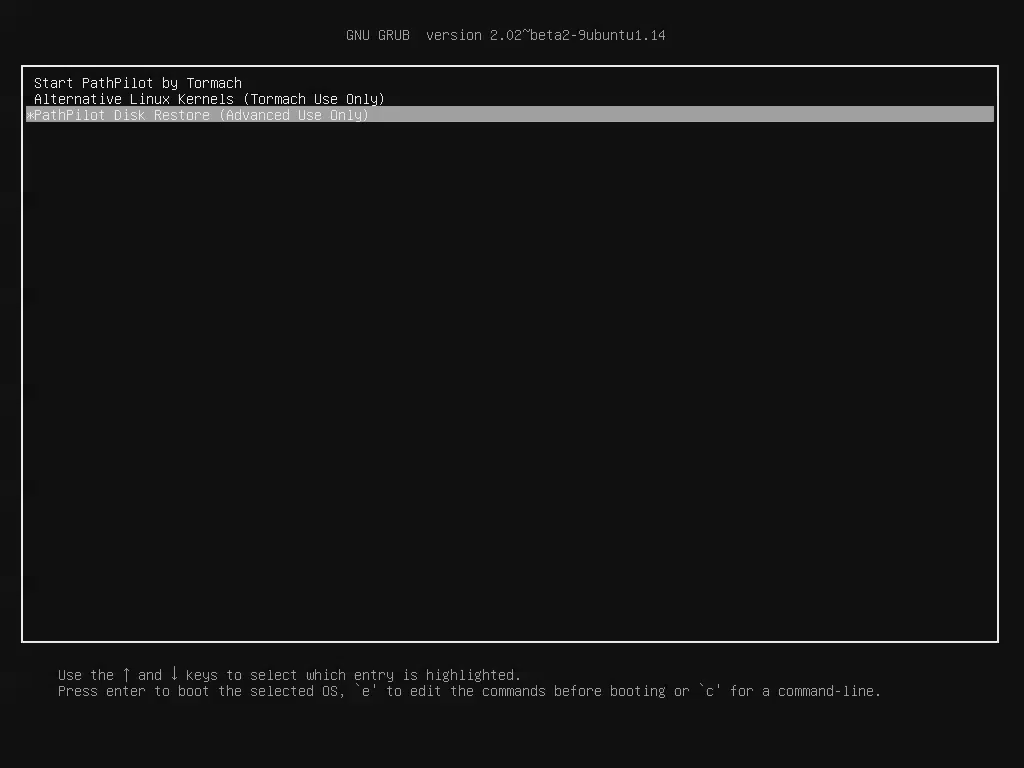Viewport: 1024px width, 768px height.
Task: Select the Start PathPilot by Tormach entry
Action: 136,83
